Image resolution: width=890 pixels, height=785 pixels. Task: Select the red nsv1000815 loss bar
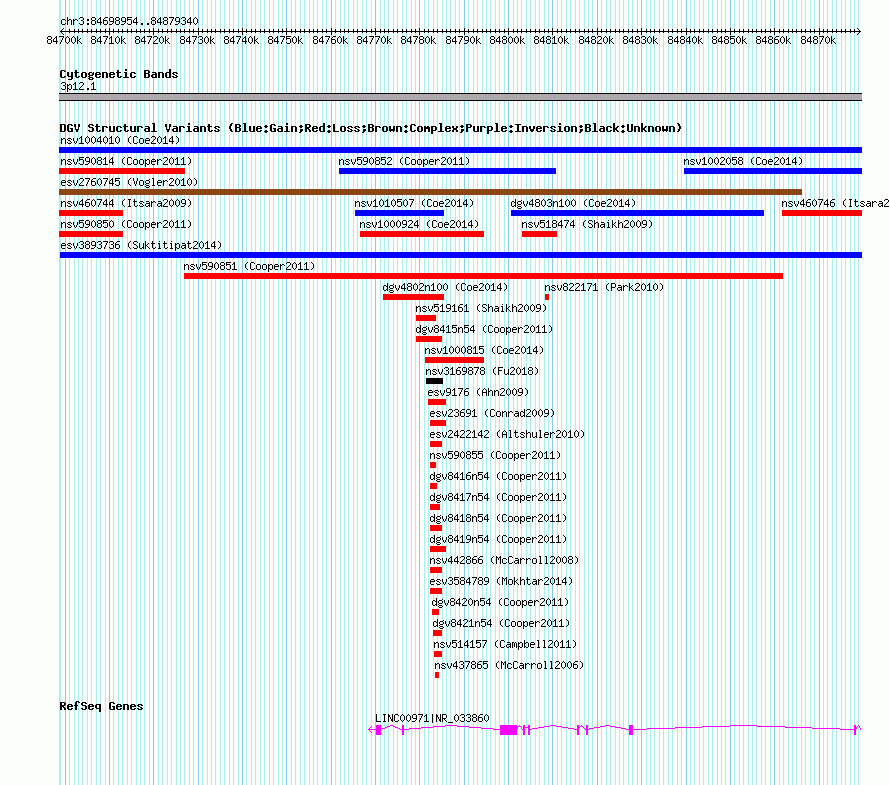click(454, 360)
